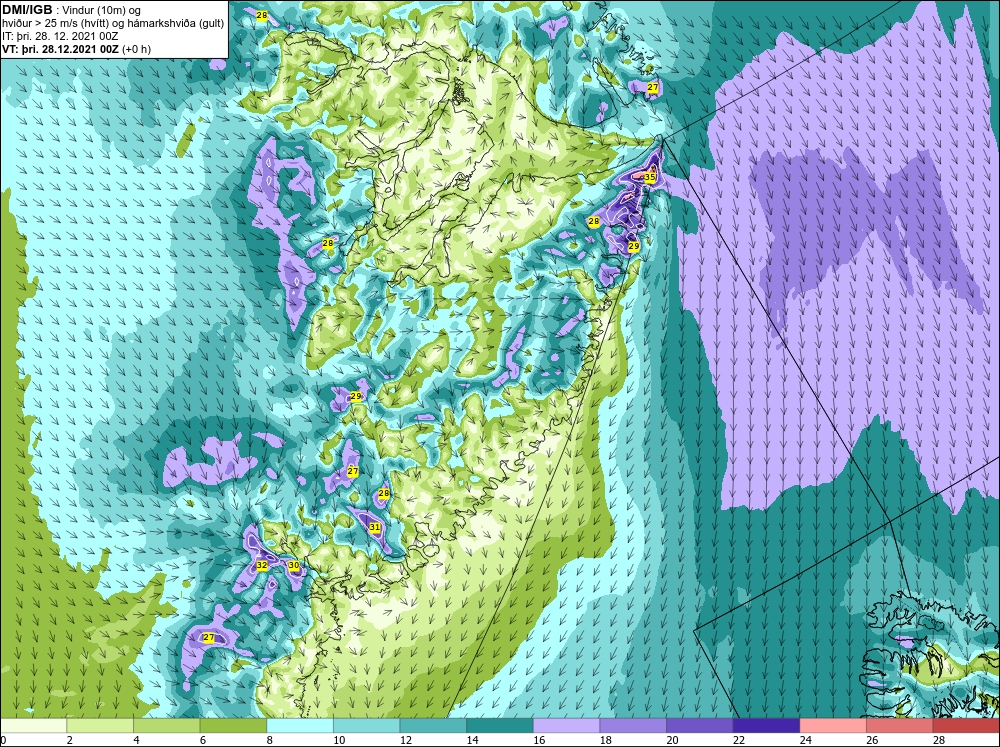Select the 12–14 m/s teal legend swatch
Screen dimensions: 1000x747
[433, 725]
